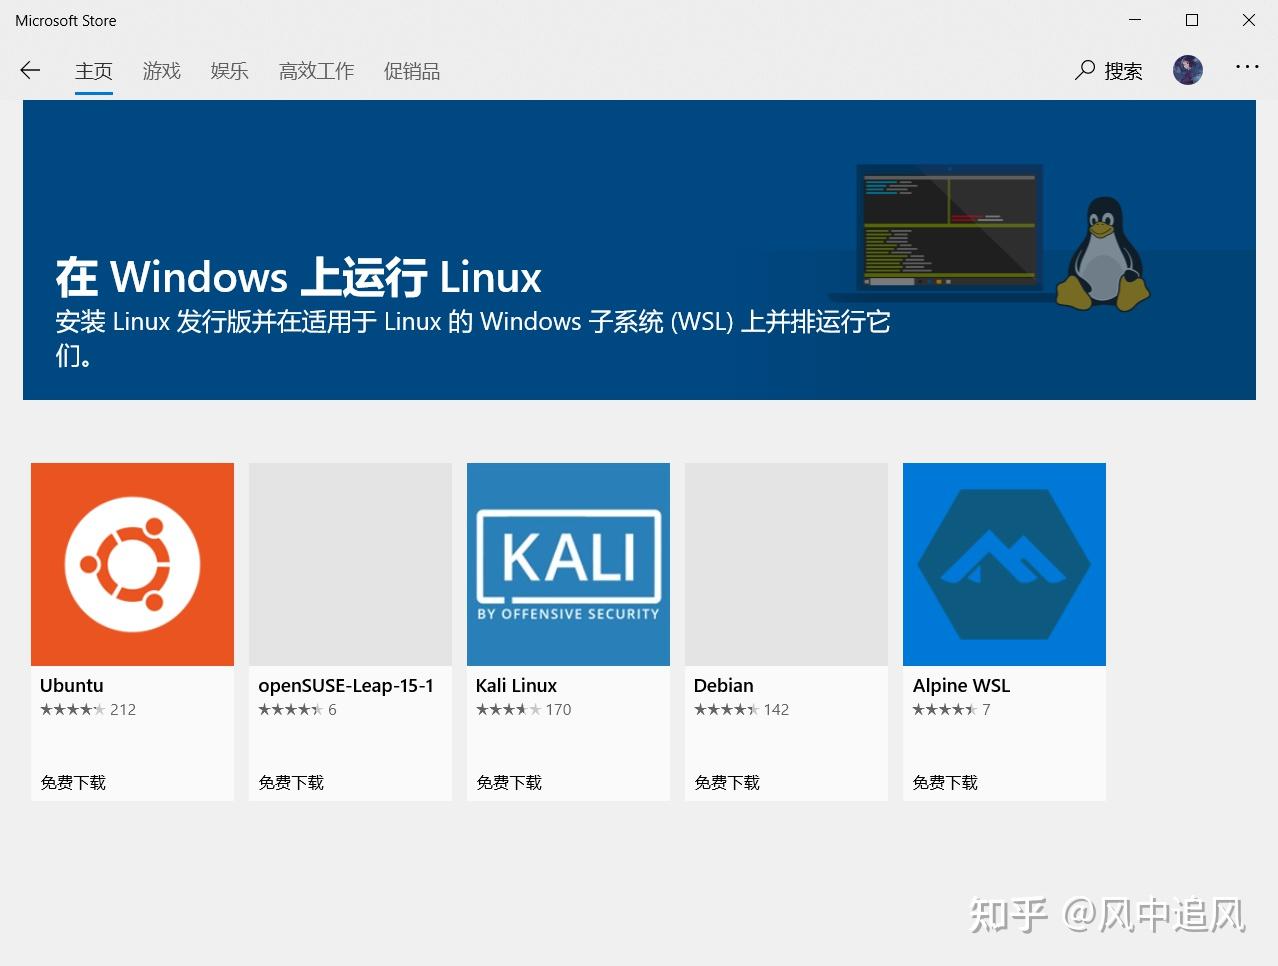Click the user profile avatar
This screenshot has width=1278, height=966.
tap(1187, 70)
